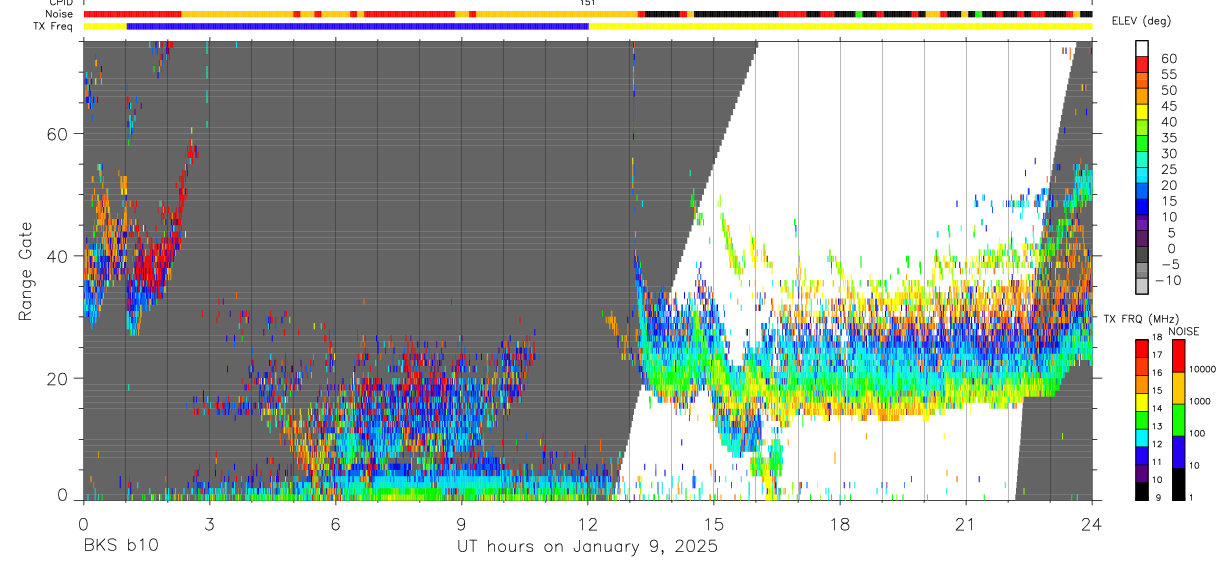Viewport: 1228px width, 567px height.
Task: Click the "12" tick on the UT hours axis
Action: click(588, 523)
